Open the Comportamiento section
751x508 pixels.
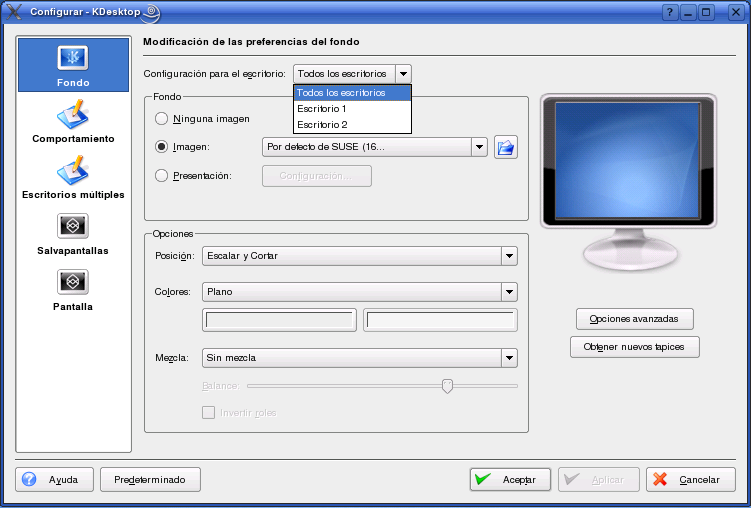click(x=73, y=121)
